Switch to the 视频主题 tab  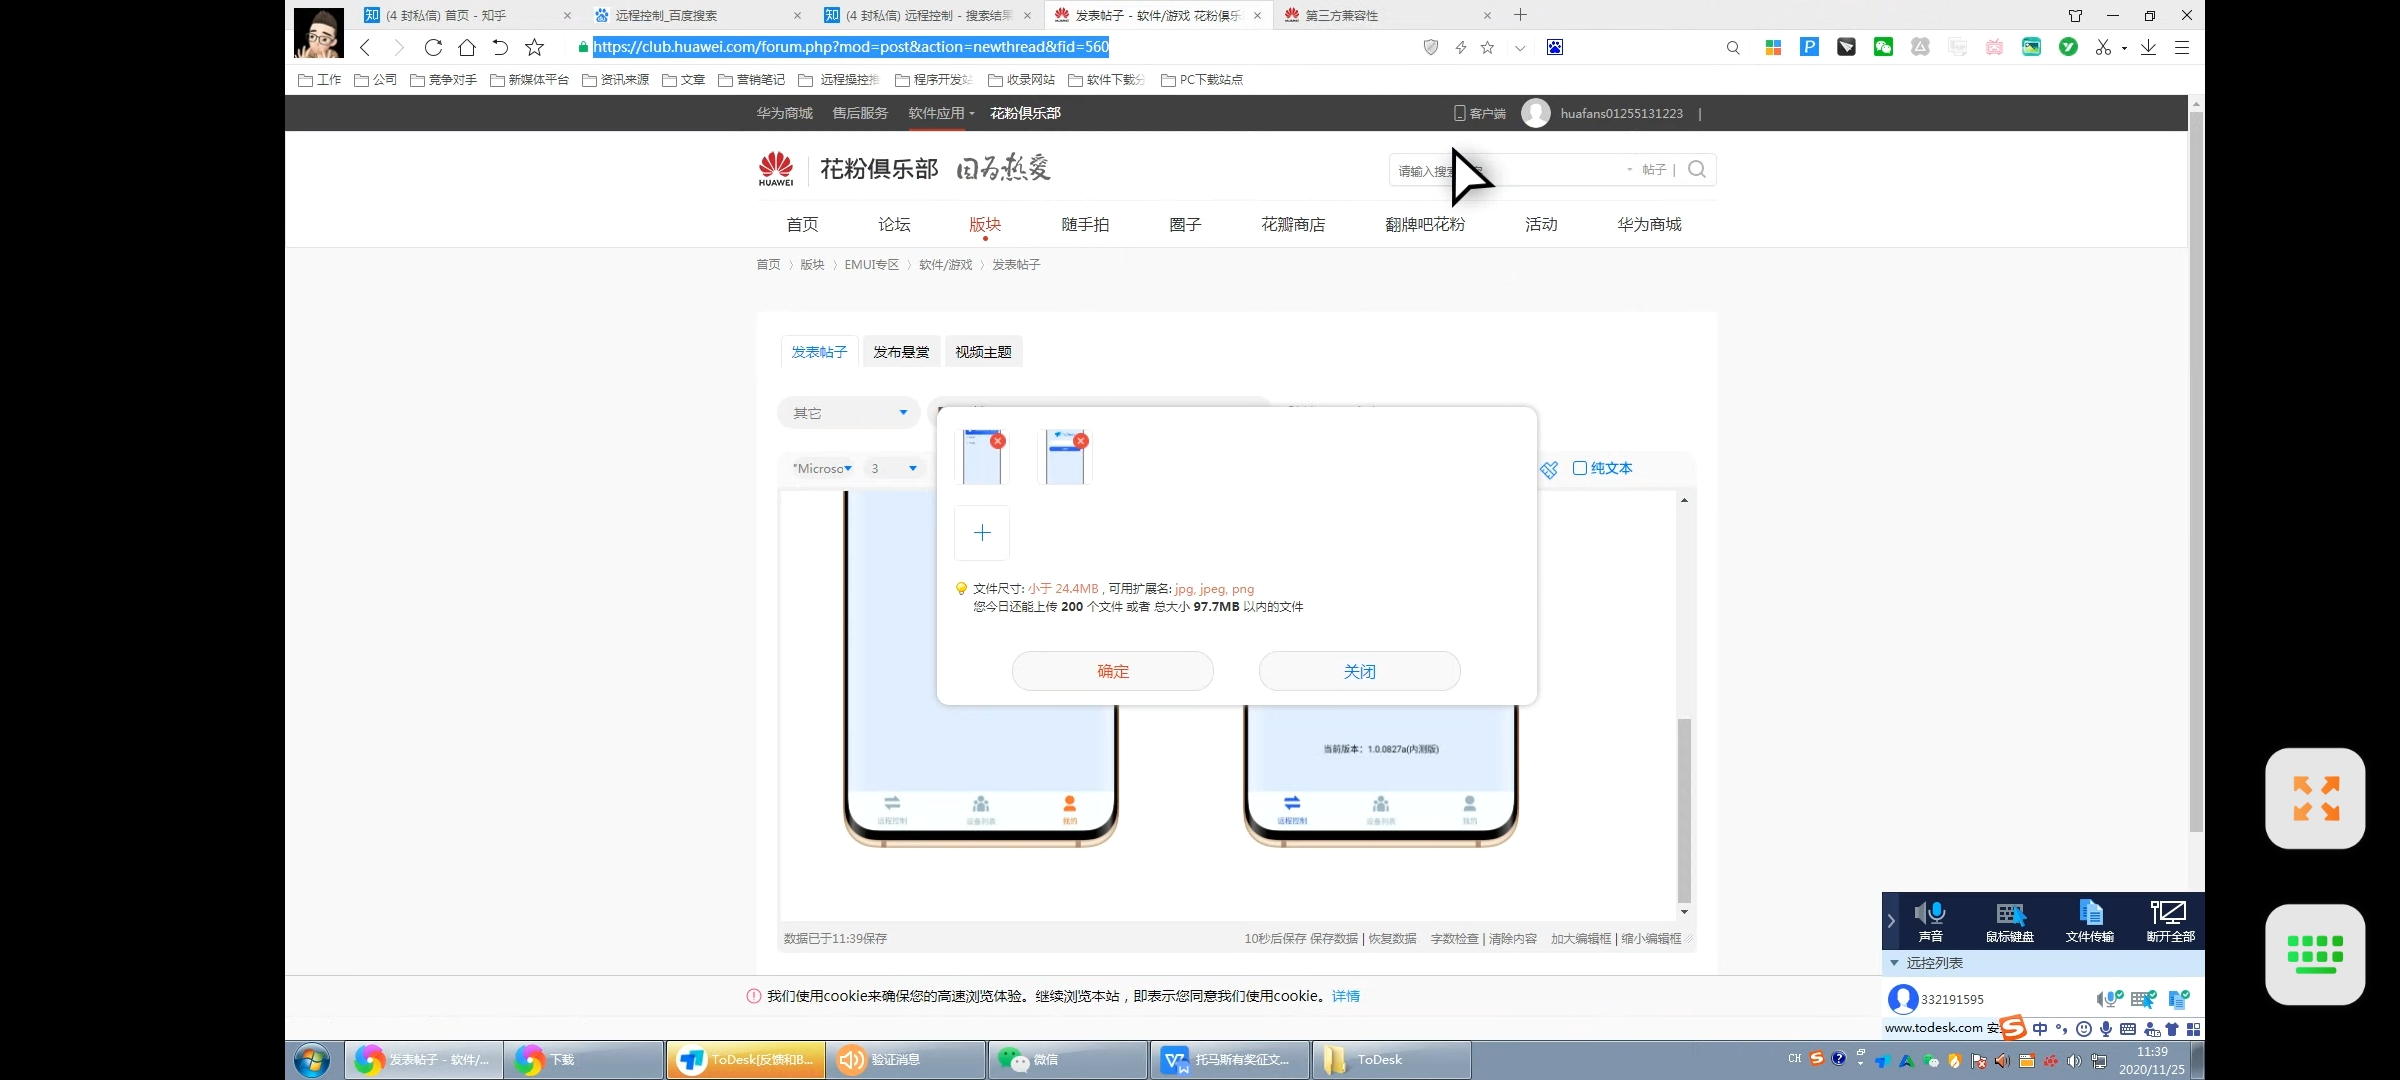983,352
